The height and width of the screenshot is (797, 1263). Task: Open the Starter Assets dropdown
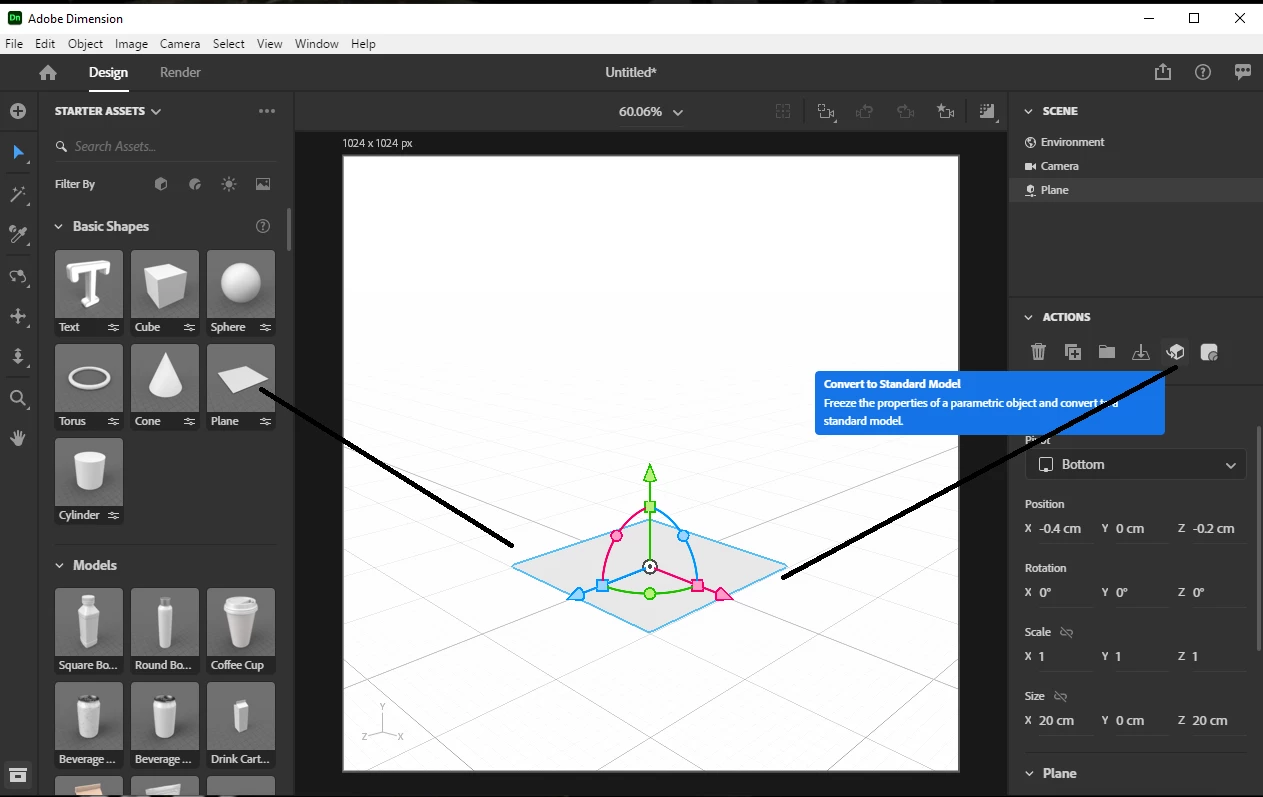(108, 111)
